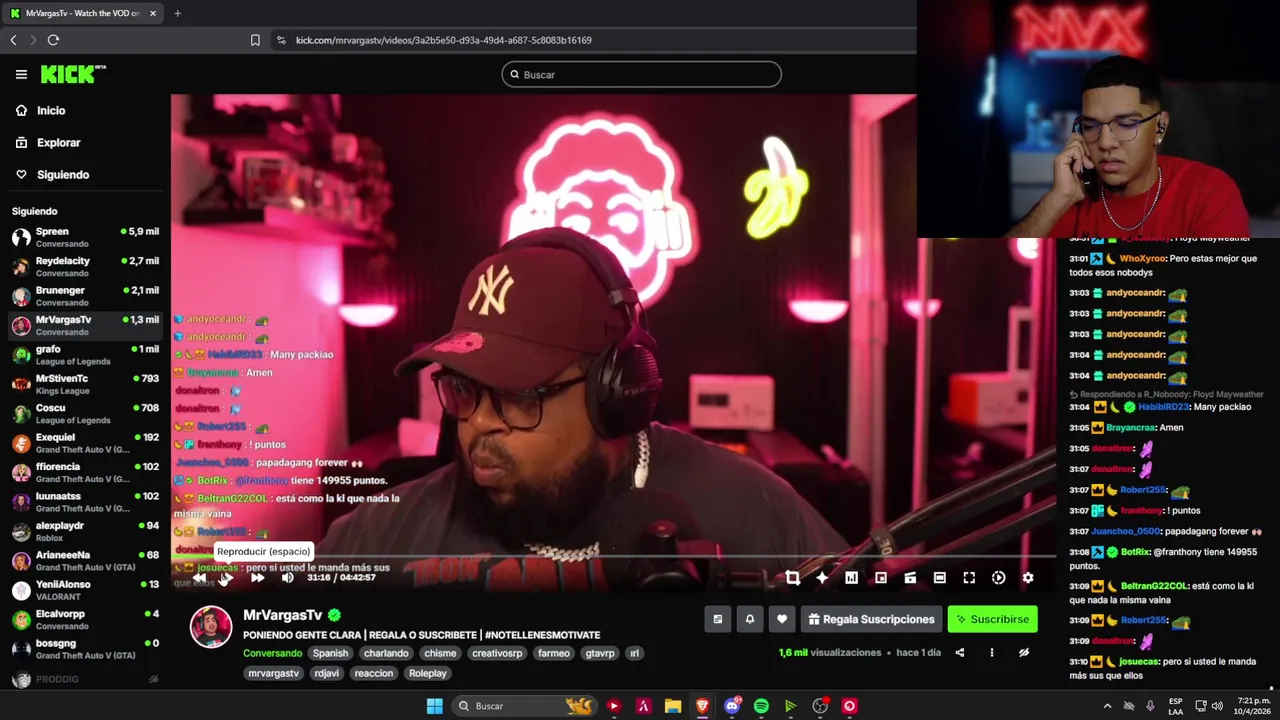Screen dimensions: 1280x720
Task: Open Spreen channel in following list
Action: pyautogui.click(x=85, y=237)
